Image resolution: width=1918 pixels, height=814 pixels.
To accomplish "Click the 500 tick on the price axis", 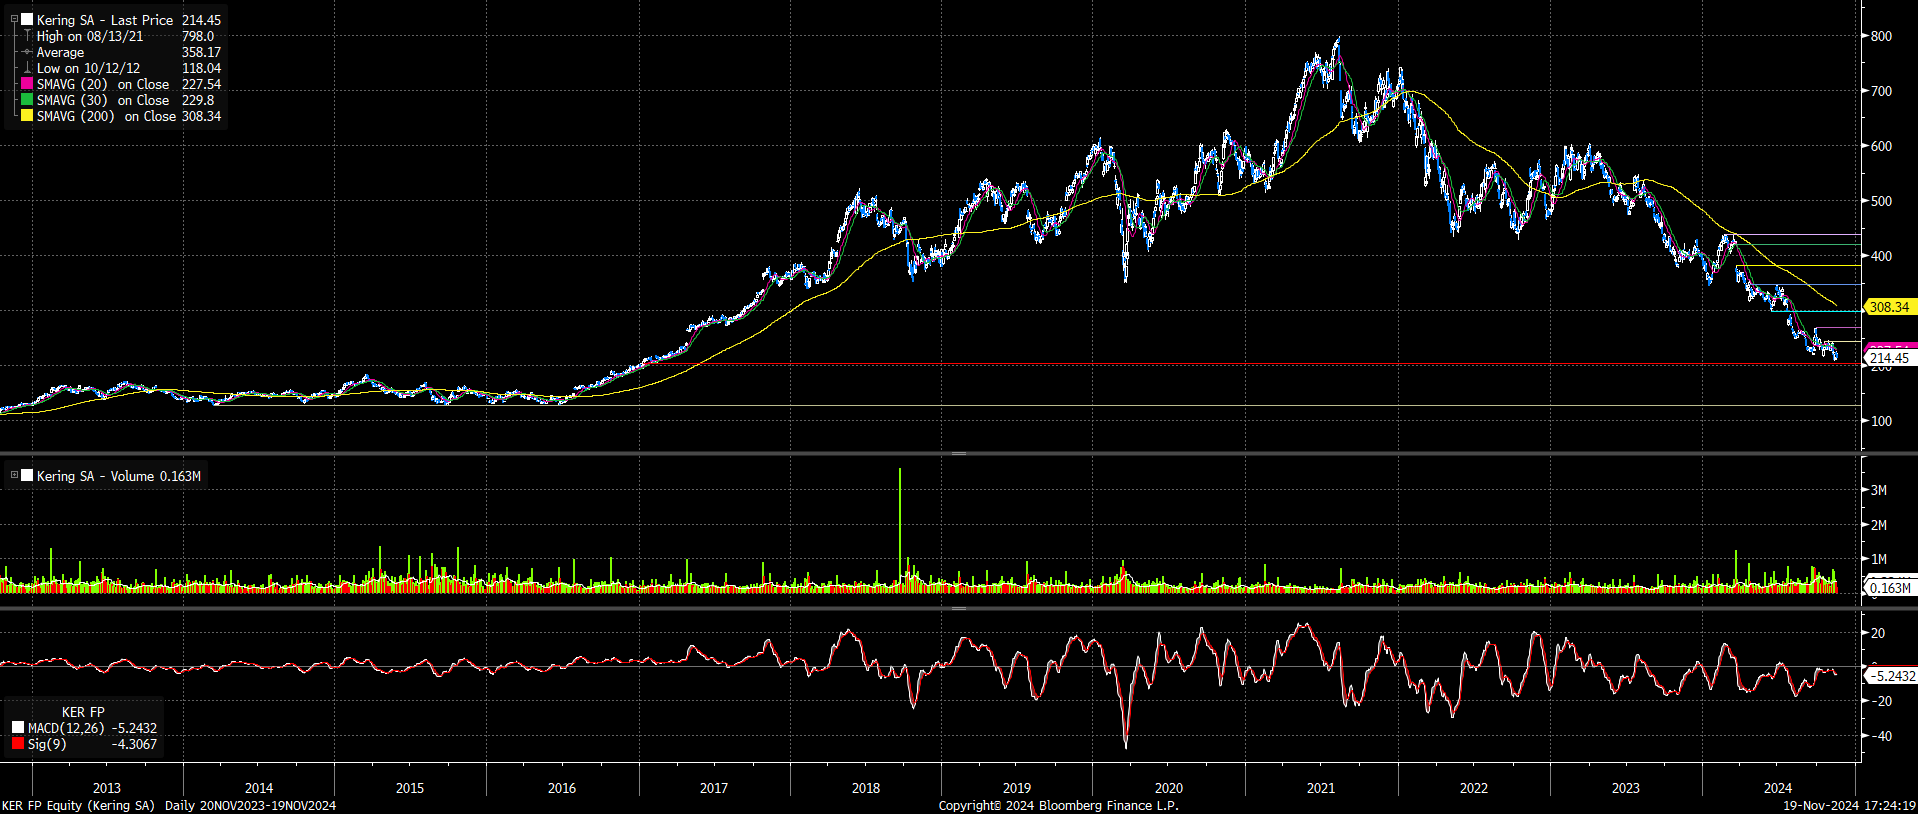I will (1881, 201).
